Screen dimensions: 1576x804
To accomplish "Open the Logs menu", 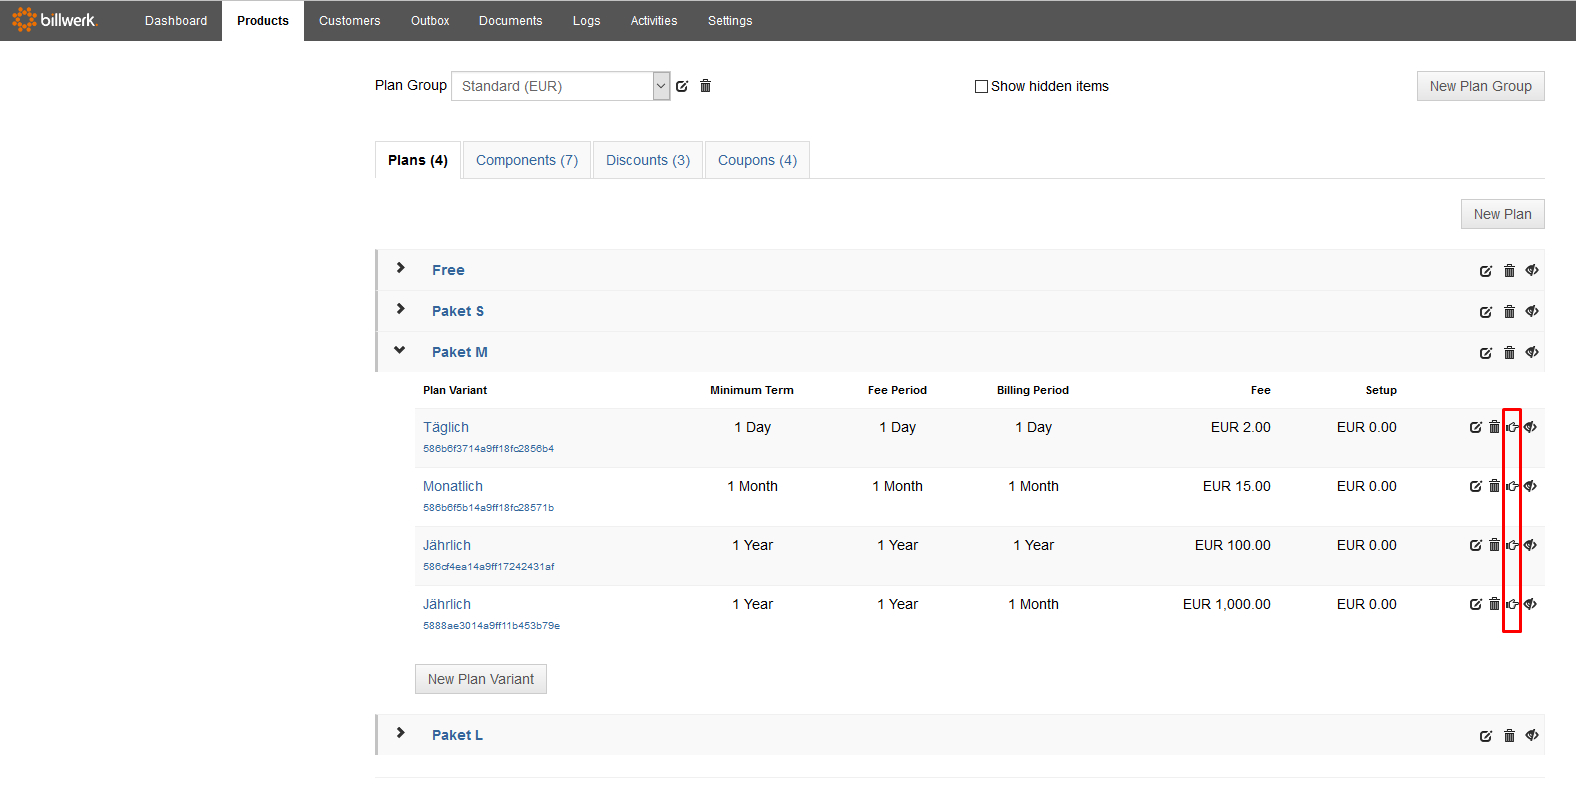I will (x=587, y=21).
